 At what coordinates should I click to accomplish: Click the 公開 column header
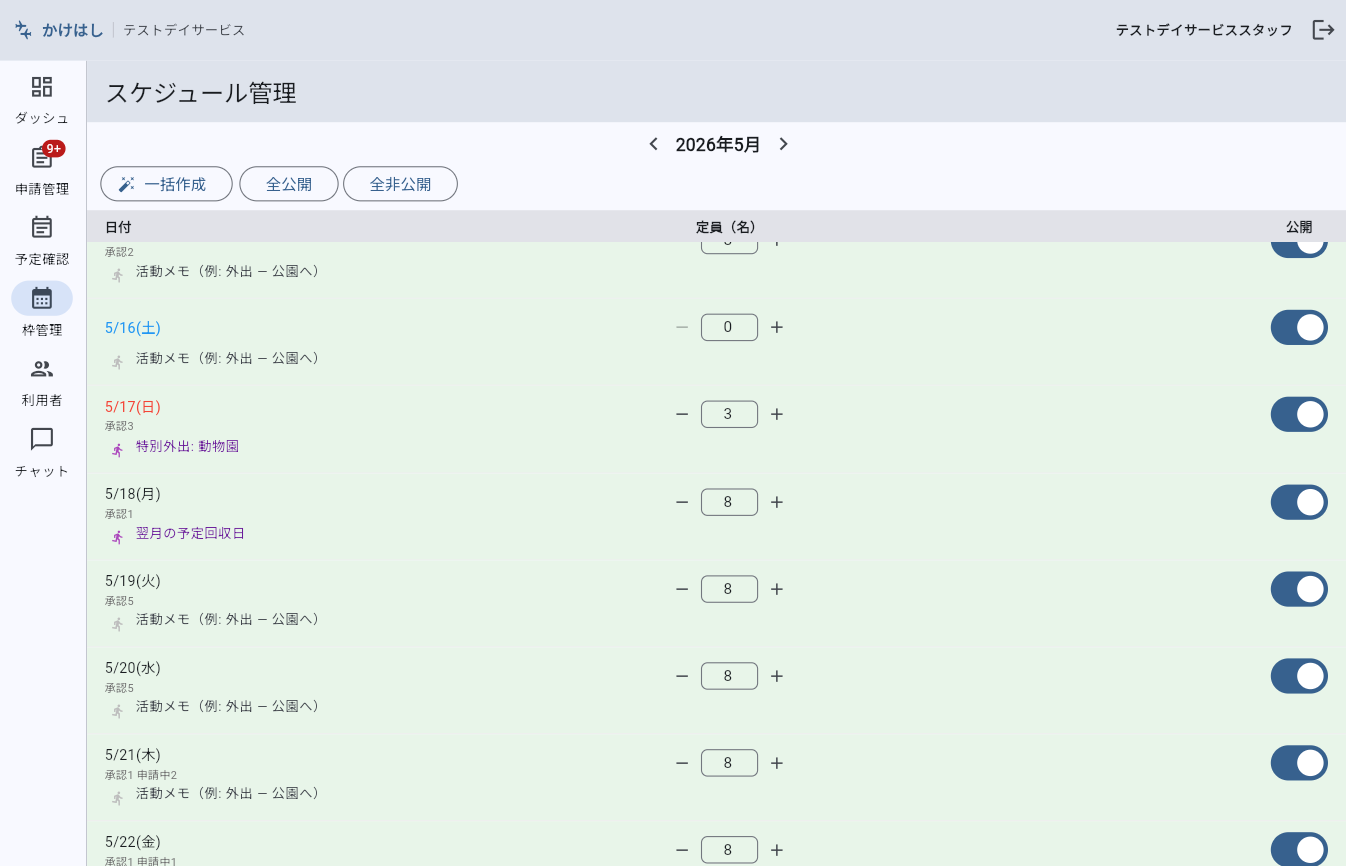pyautogui.click(x=1299, y=227)
